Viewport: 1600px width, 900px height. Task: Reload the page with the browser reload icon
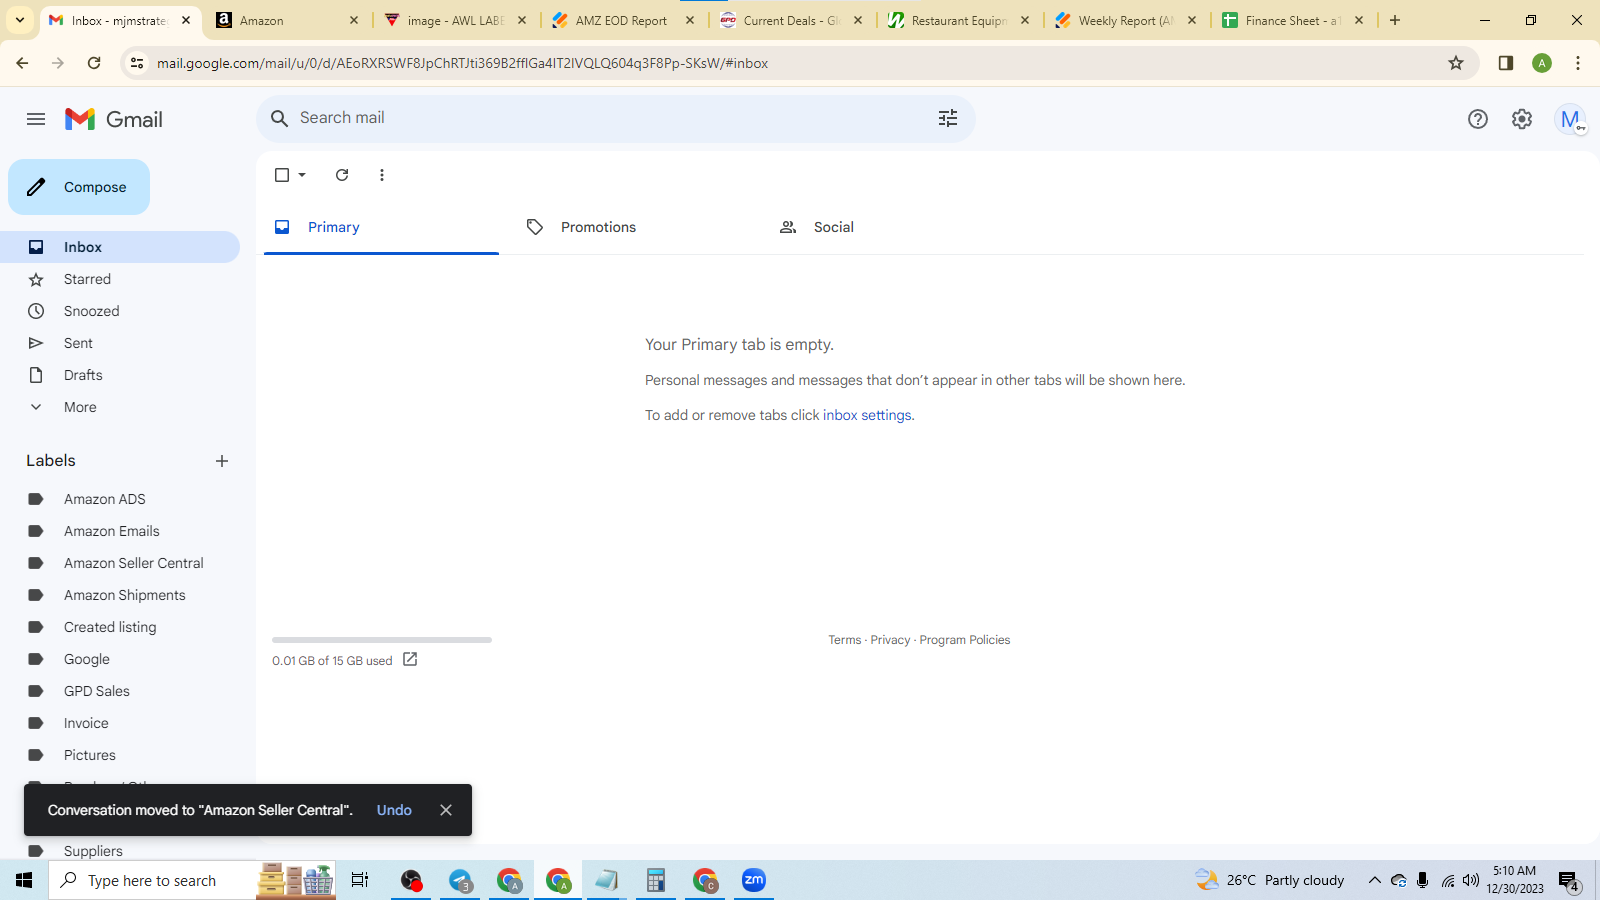(94, 63)
